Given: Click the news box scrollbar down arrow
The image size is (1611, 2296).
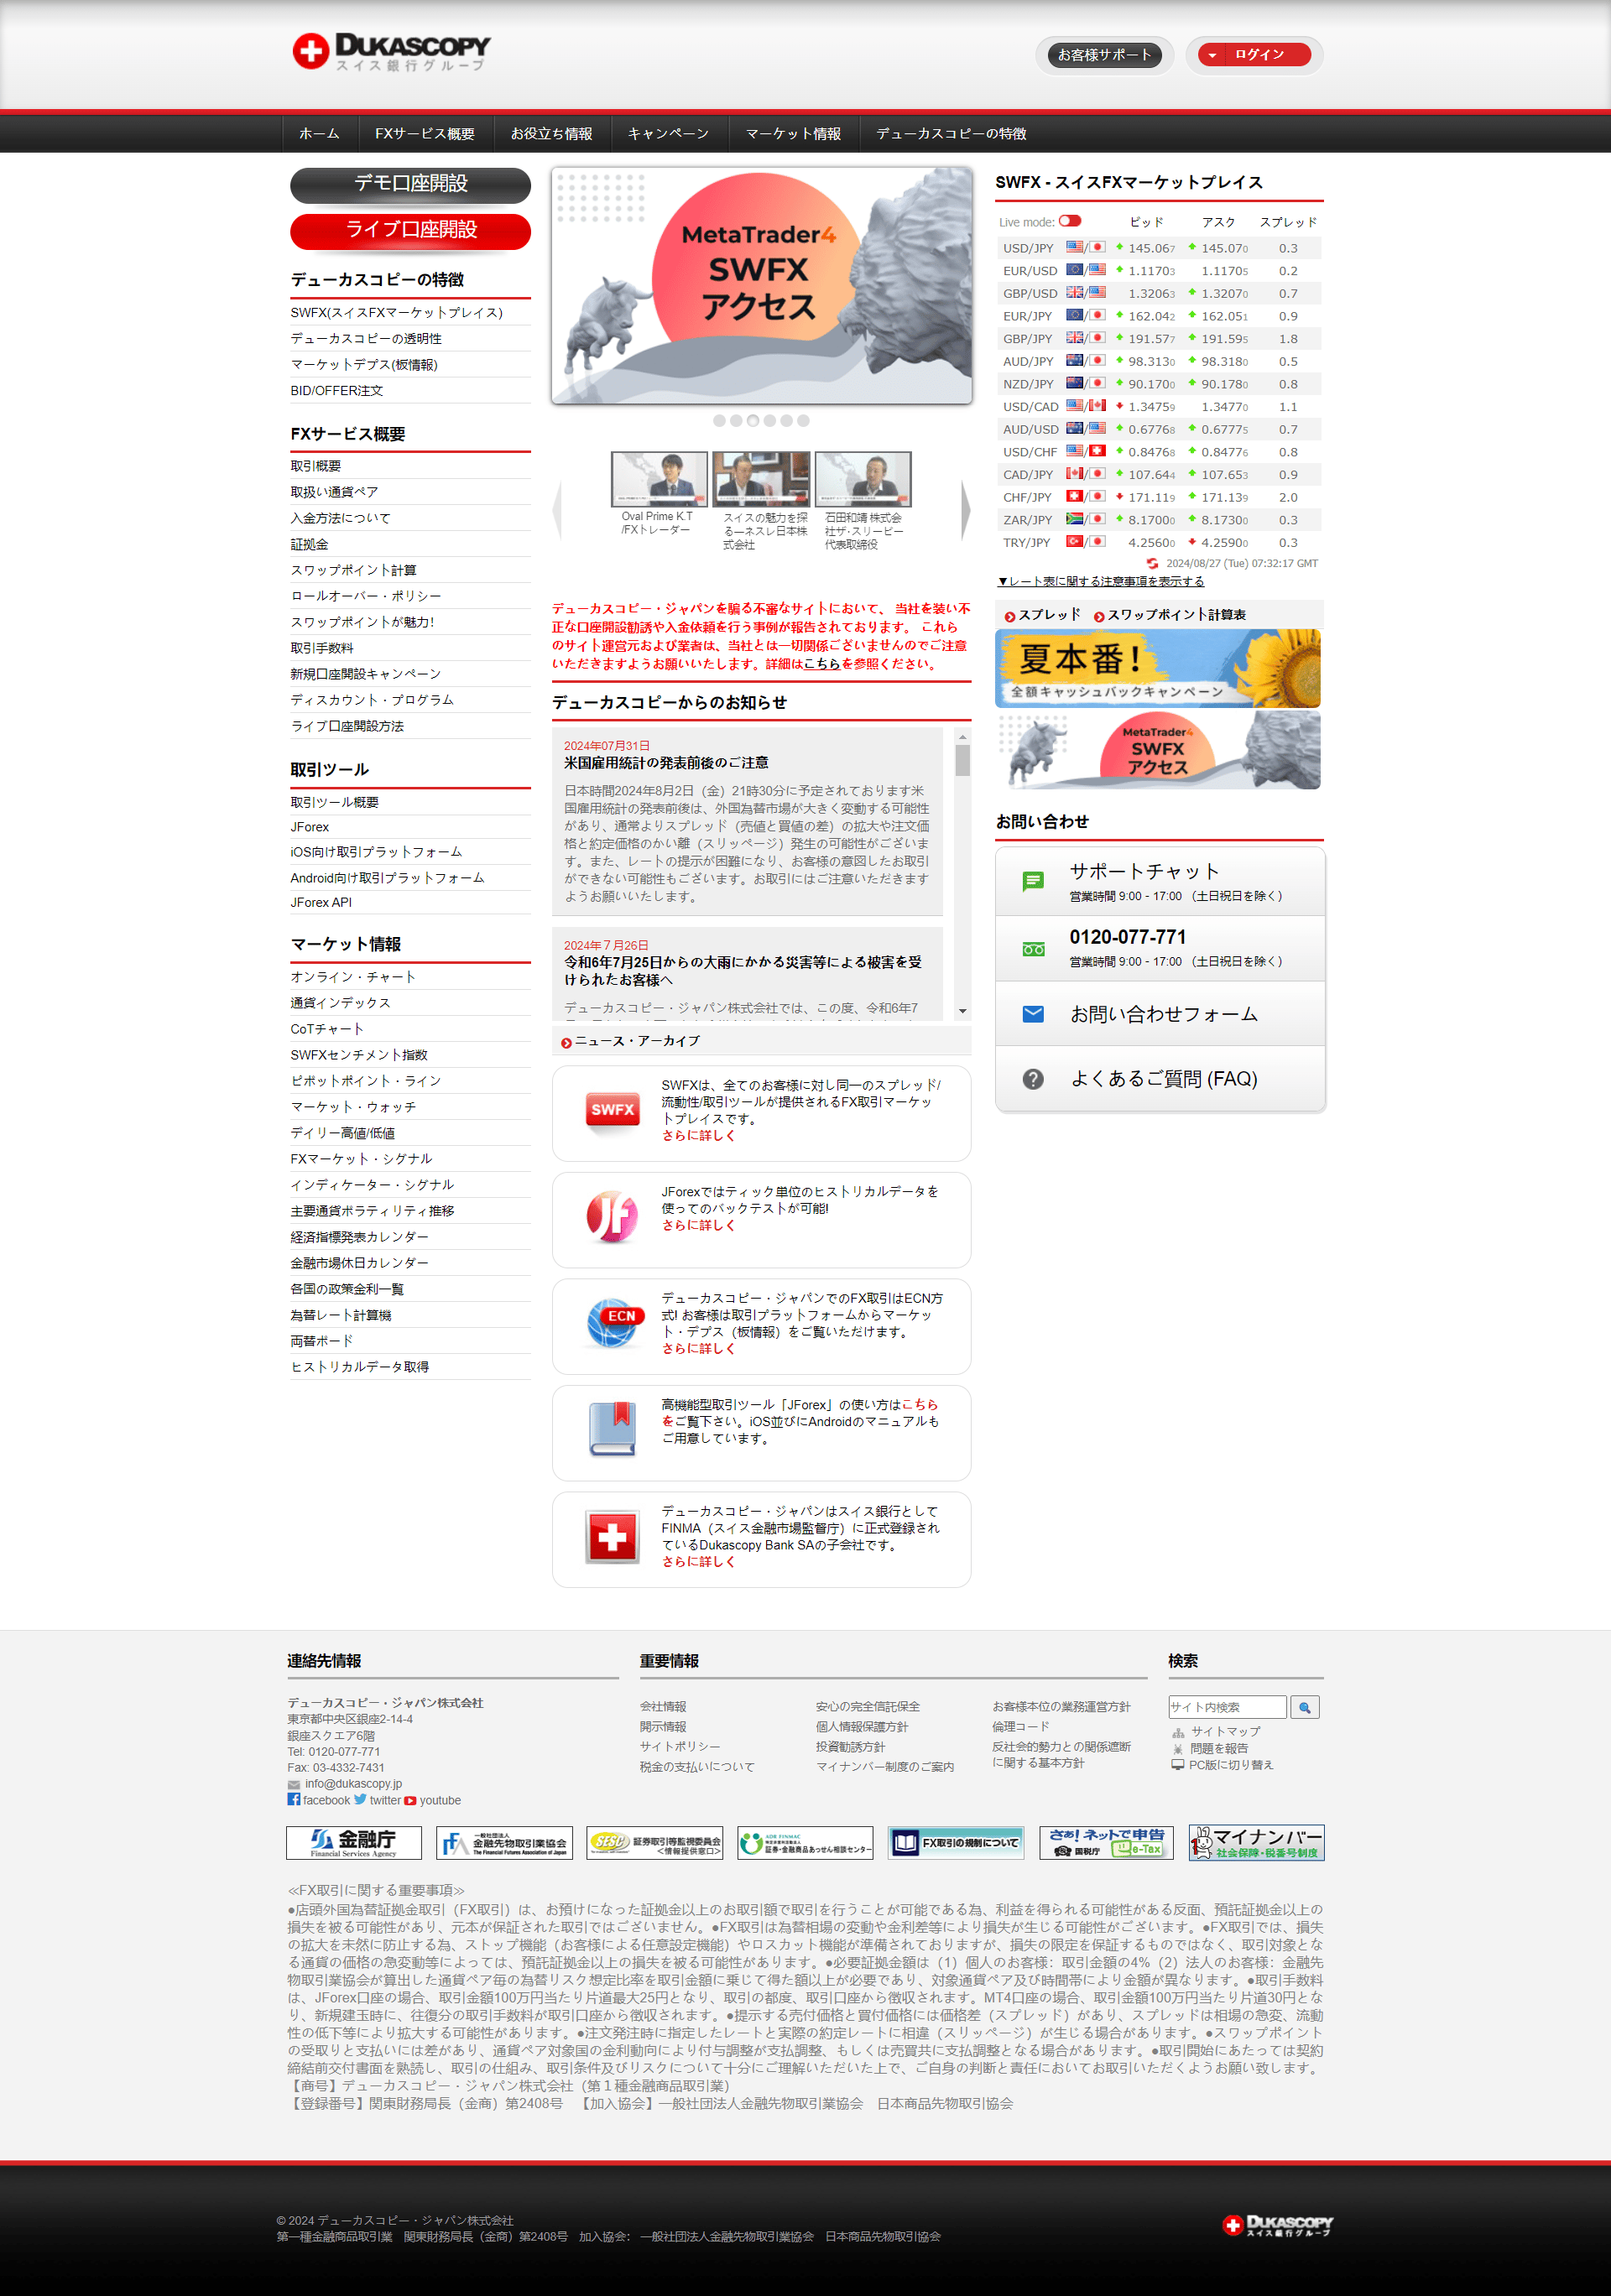Looking at the screenshot, I should pos(963,1011).
